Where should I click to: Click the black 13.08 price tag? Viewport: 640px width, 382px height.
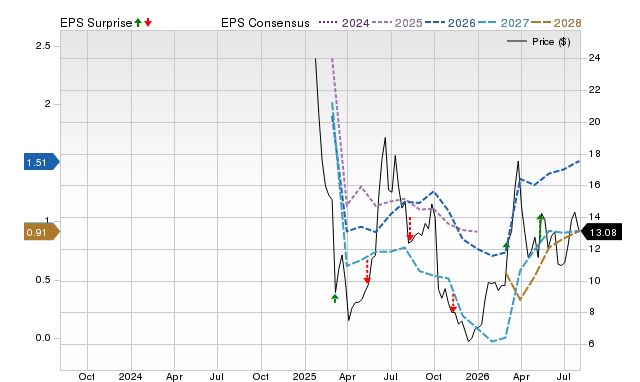tap(601, 232)
